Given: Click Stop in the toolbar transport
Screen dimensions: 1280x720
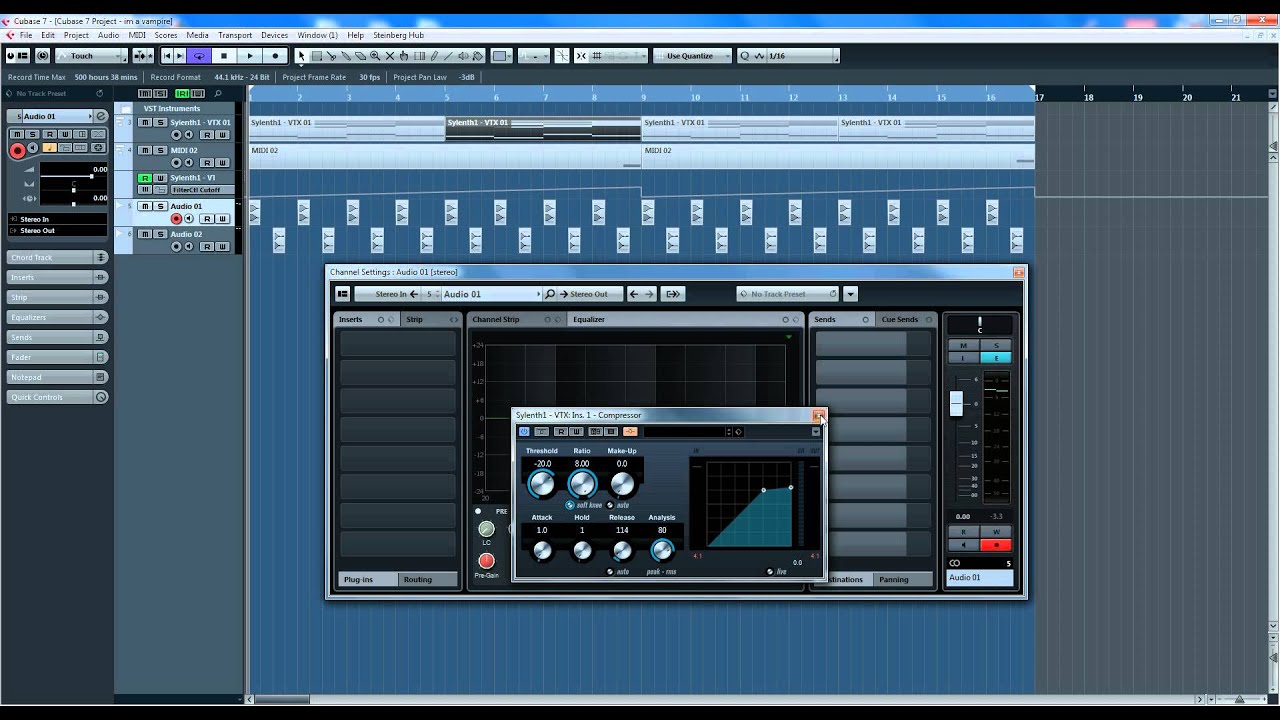Looking at the screenshot, I should click(224, 56).
